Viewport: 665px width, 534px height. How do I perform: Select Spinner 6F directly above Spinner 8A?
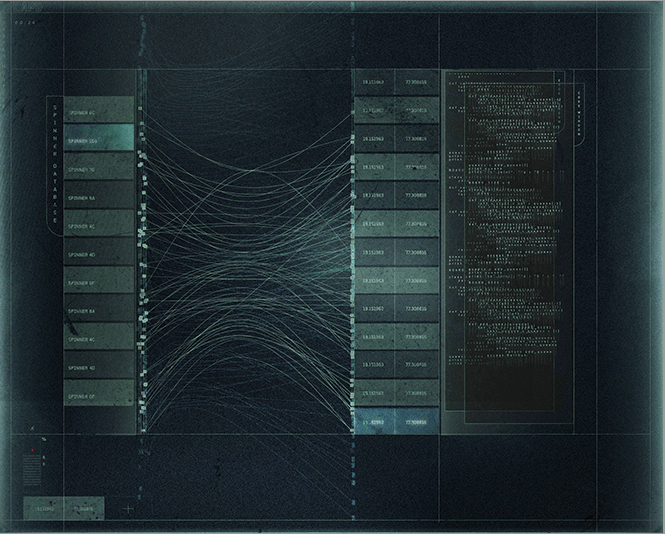click(98, 284)
